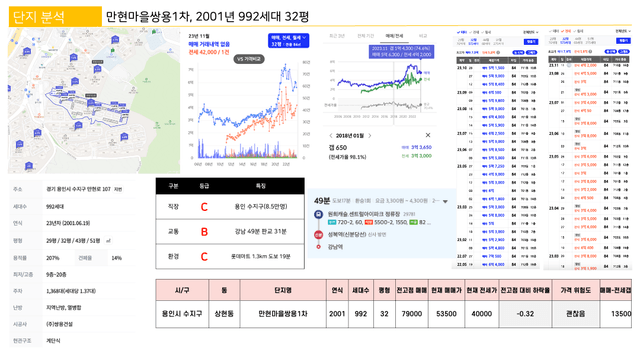640x360 pixels.
Task: Click the vertical cursor line on the 매매/전세 chart
Action: click(393, 93)
